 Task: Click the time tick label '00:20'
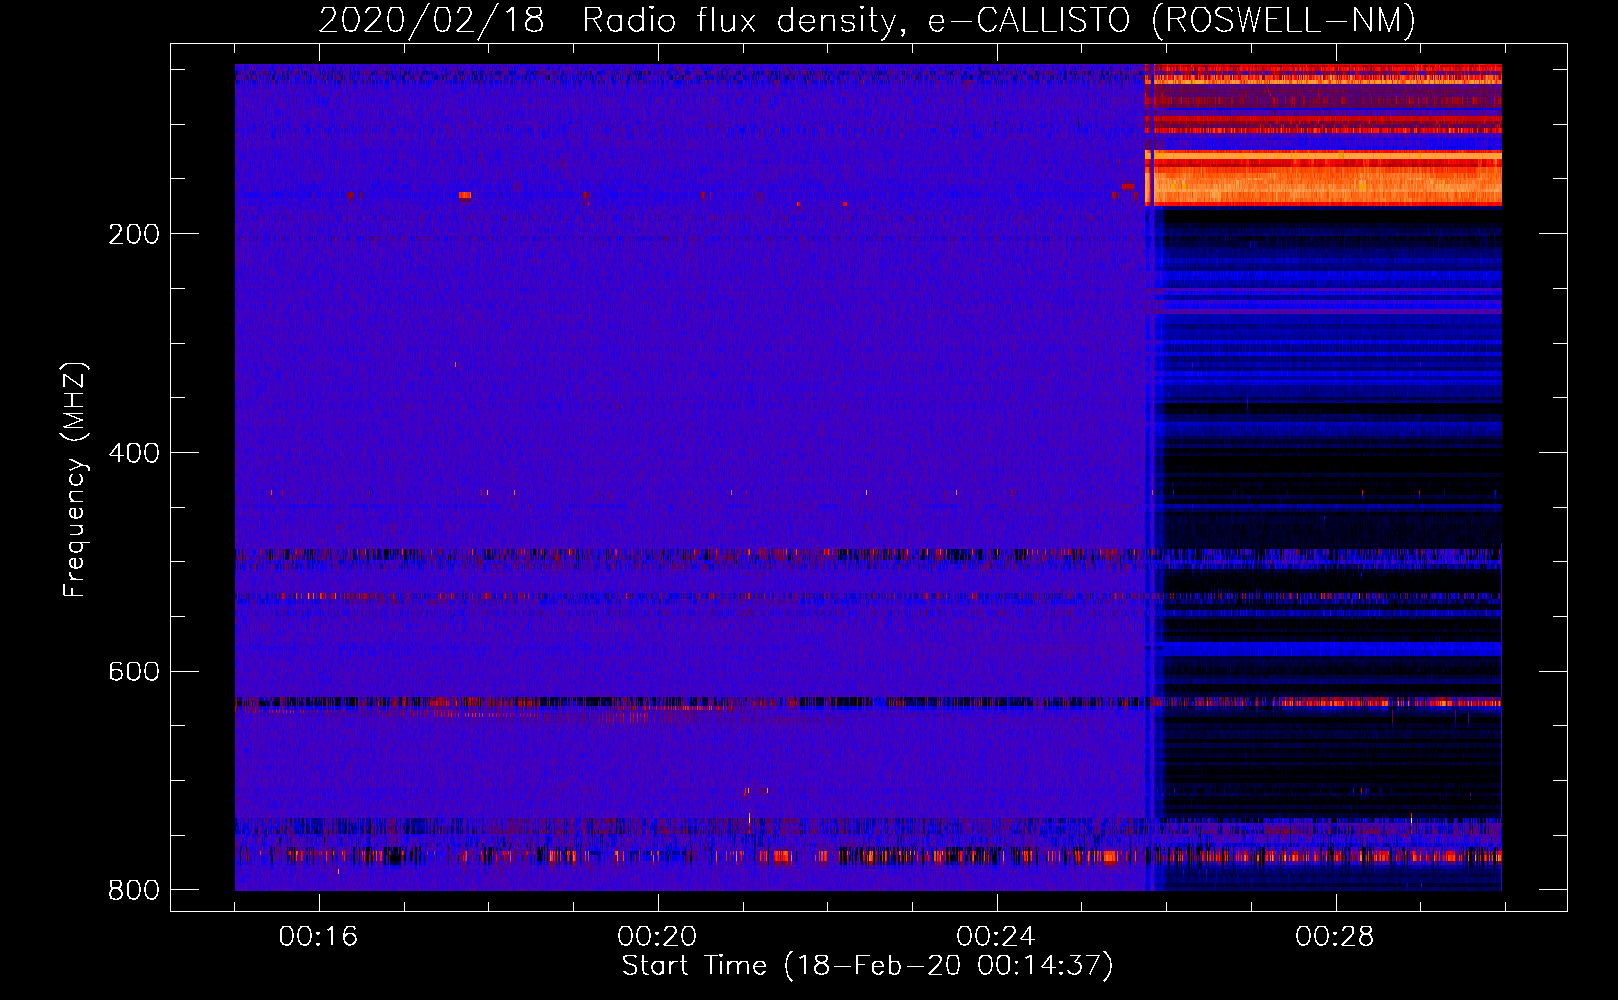click(657, 936)
